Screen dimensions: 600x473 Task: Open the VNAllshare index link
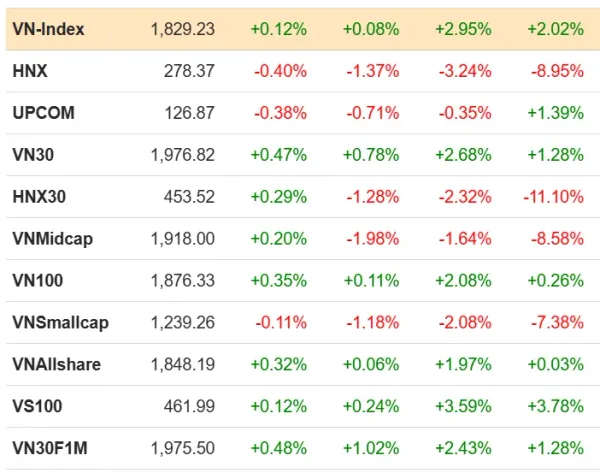tap(57, 364)
